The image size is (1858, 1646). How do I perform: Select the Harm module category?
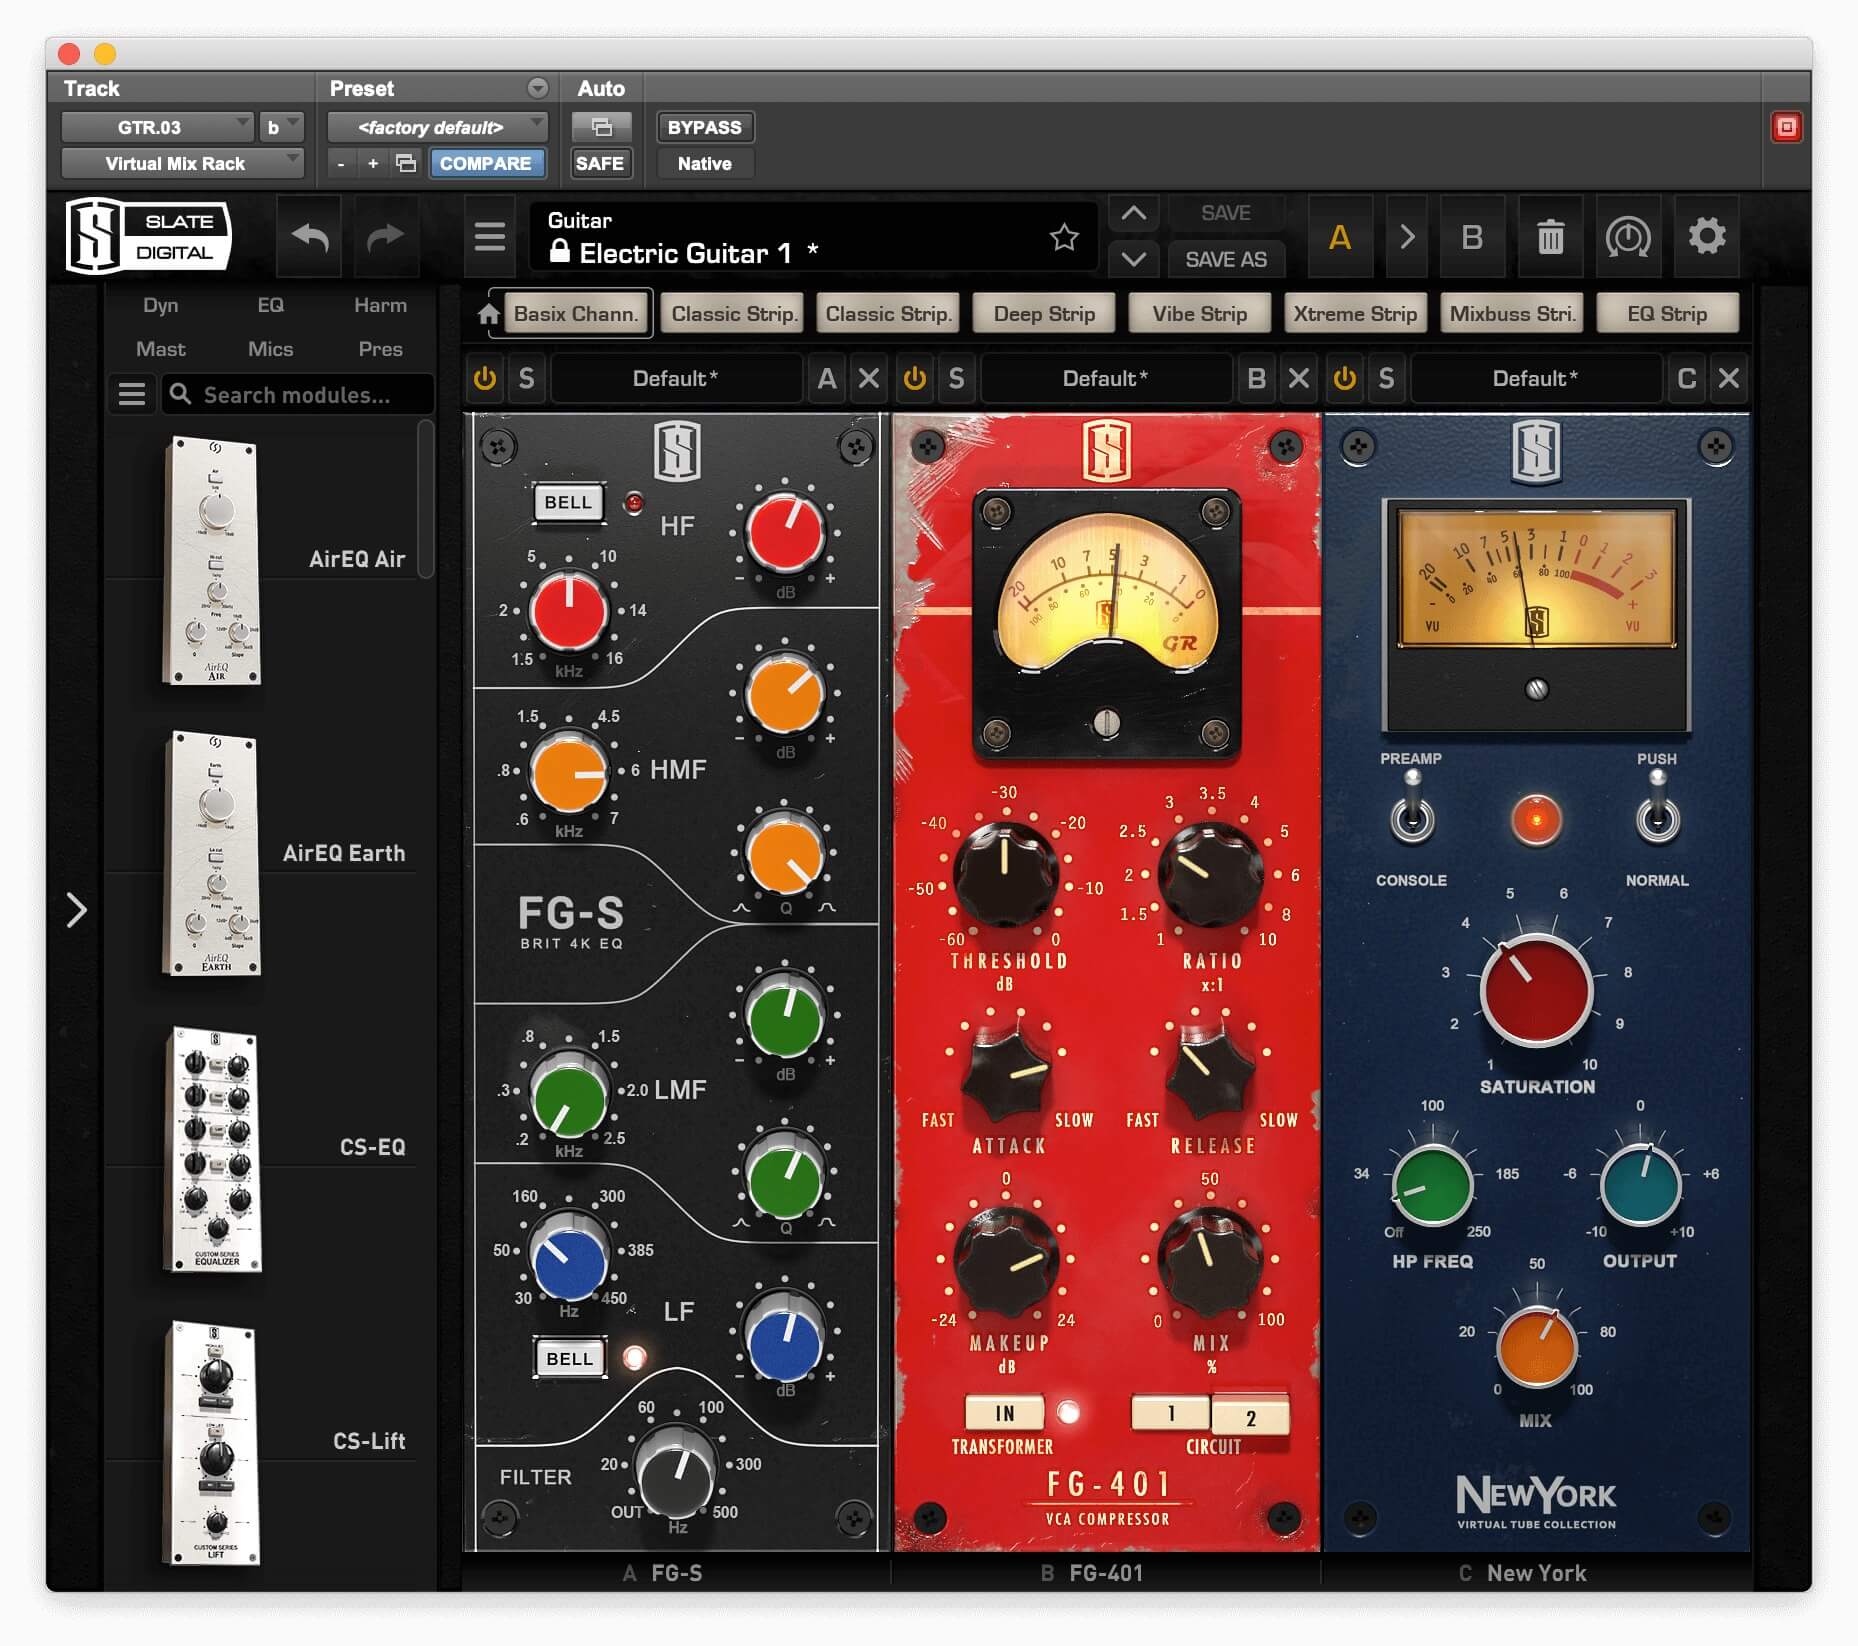click(380, 305)
